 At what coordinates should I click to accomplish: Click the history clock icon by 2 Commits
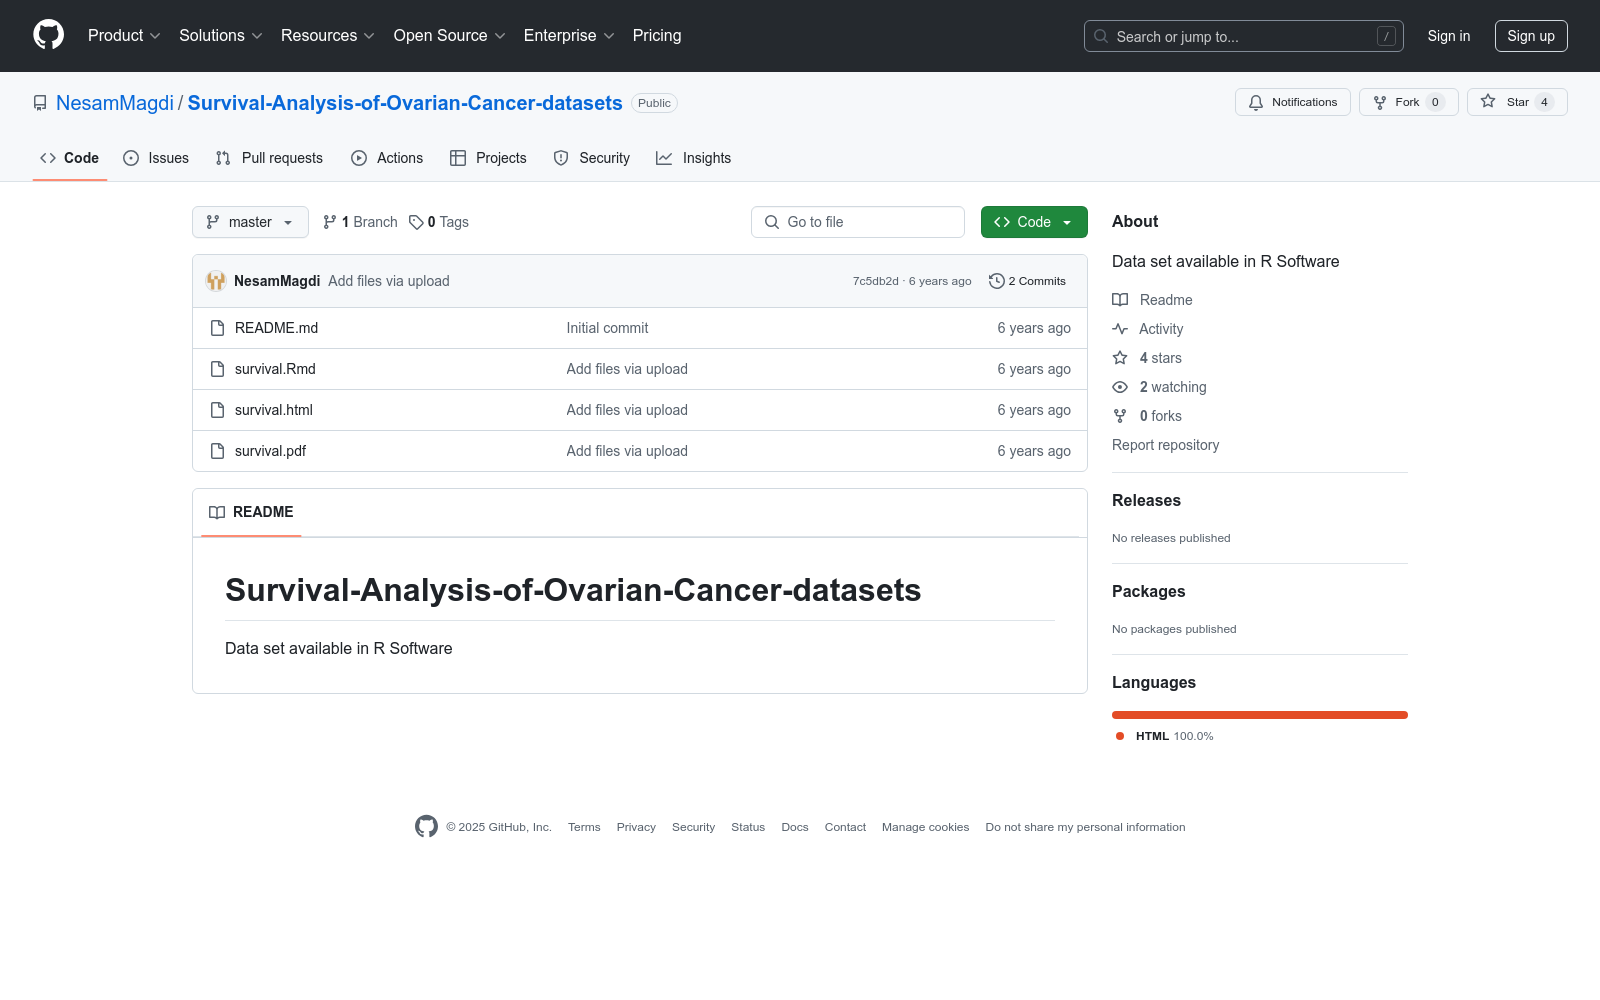pyautogui.click(x=996, y=281)
